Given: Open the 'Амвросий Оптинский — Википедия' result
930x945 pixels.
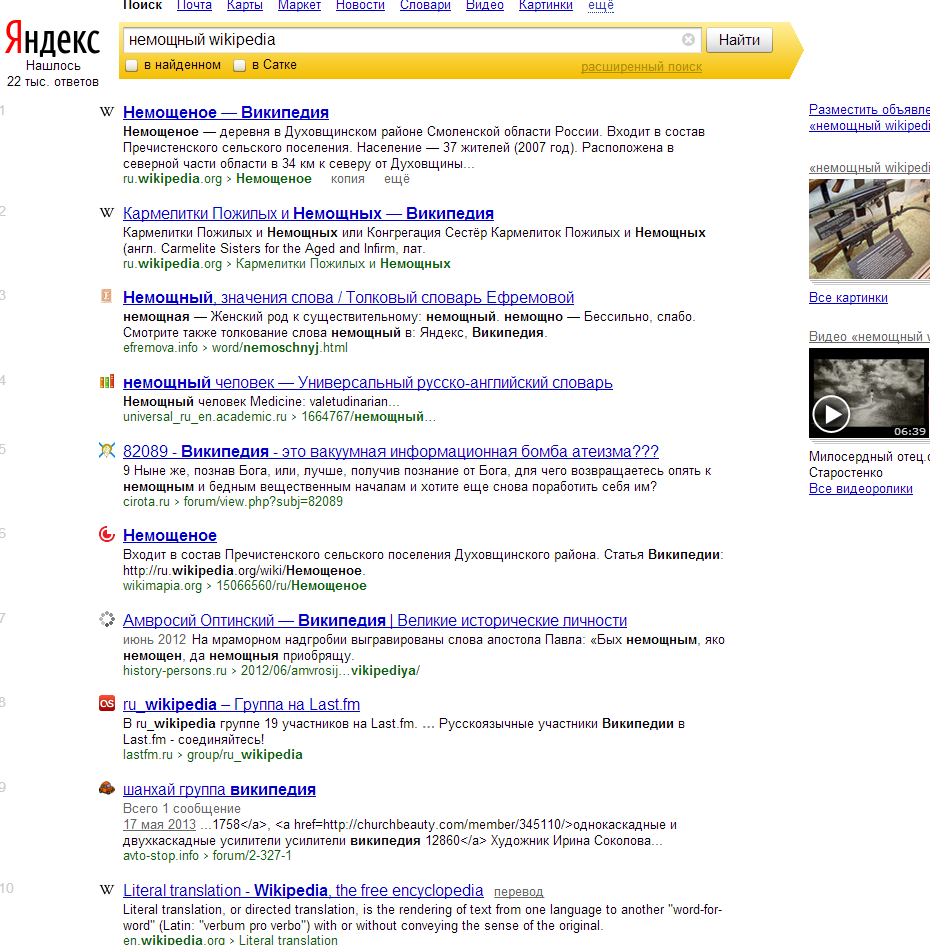Looking at the screenshot, I should [x=374, y=620].
